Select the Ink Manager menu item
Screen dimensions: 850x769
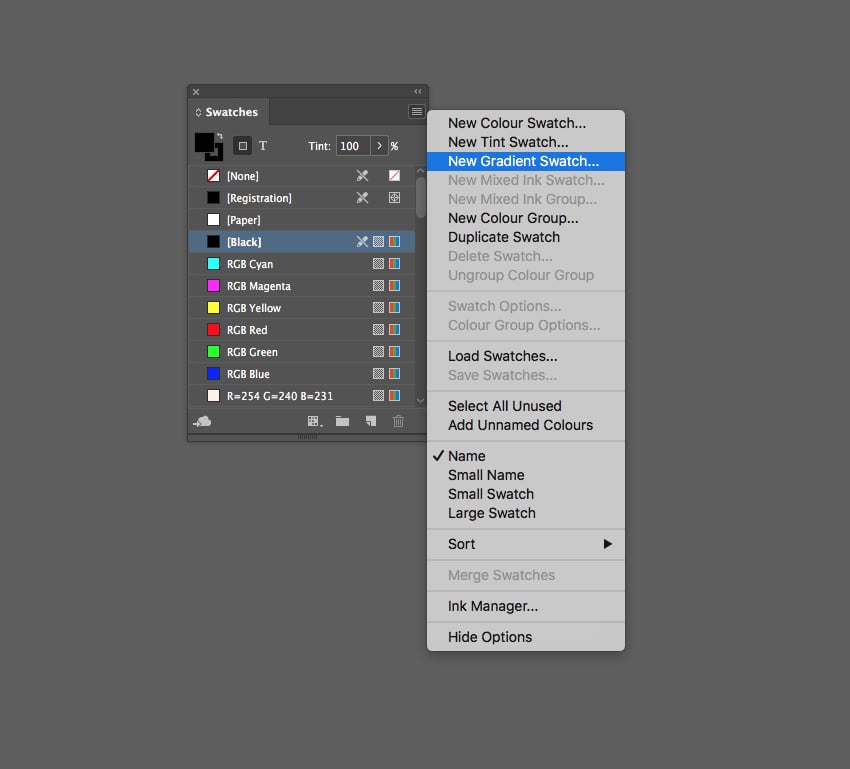click(x=493, y=606)
